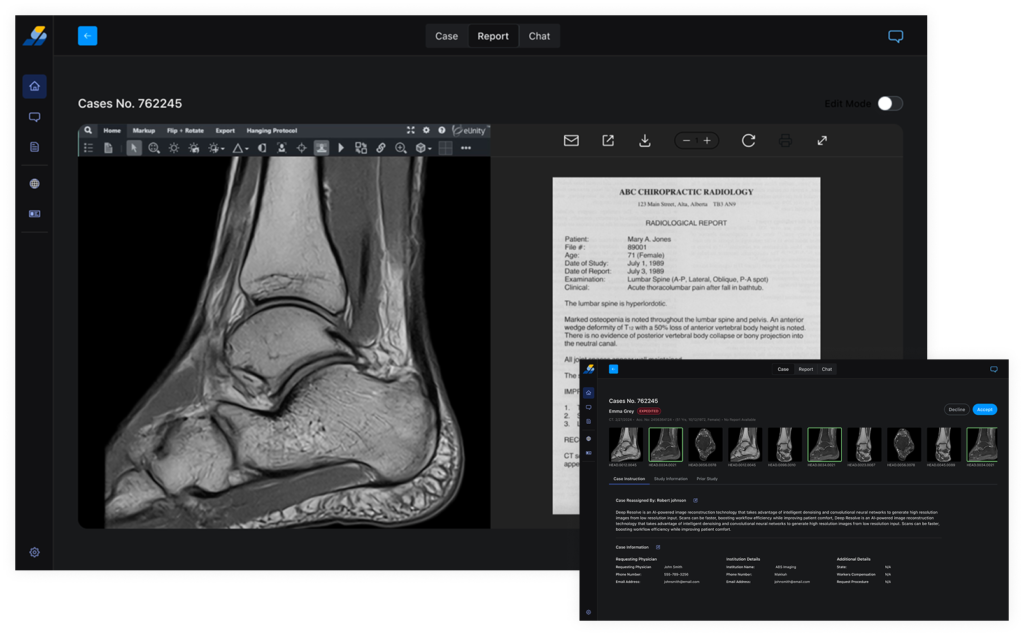
Task: Switch to the Chat tab
Action: tap(539, 36)
